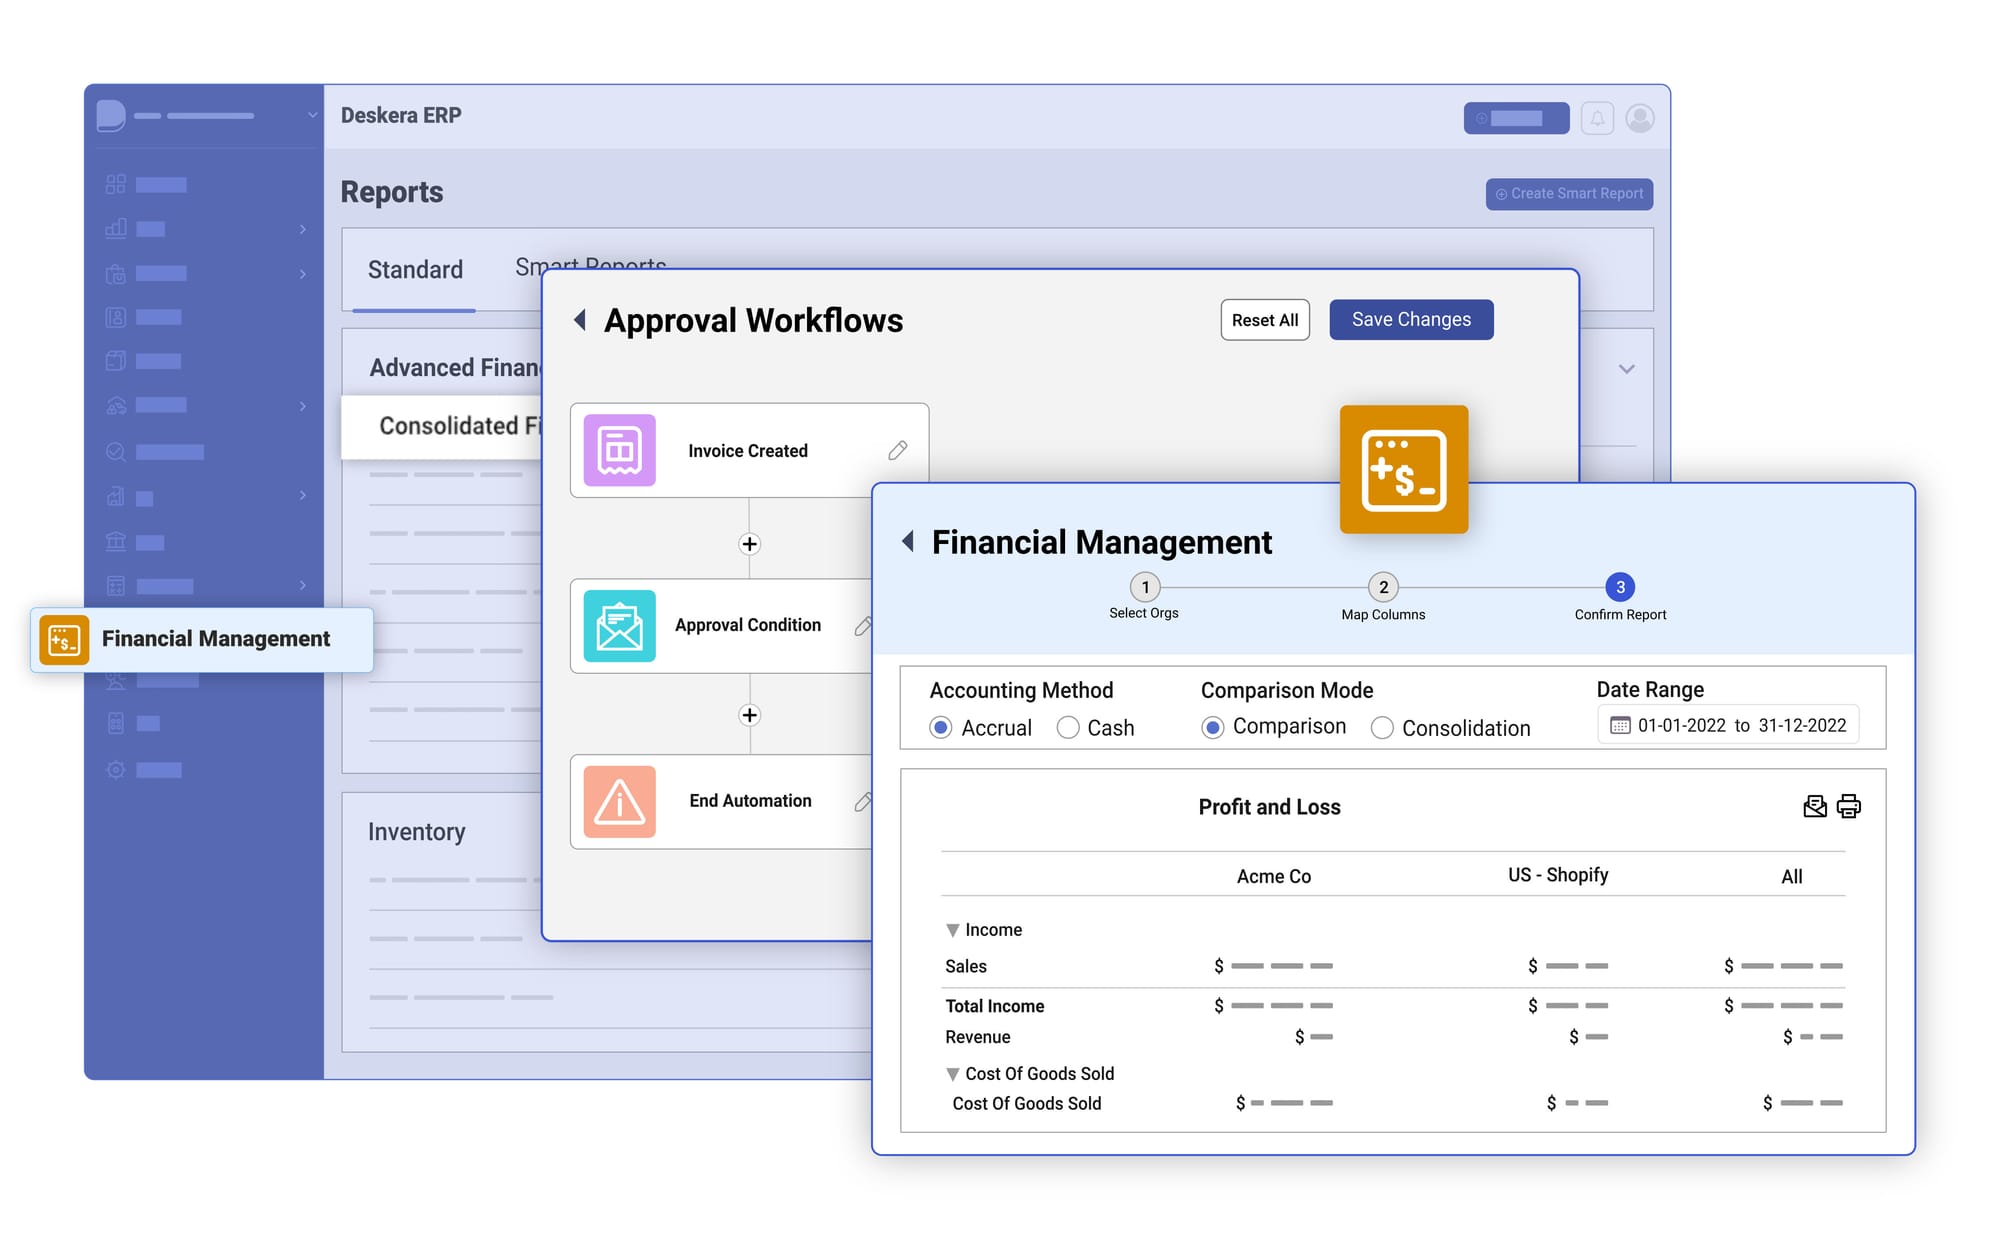Image resolution: width=2000 pixels, height=1250 pixels.
Task: Click the Save Changes button
Action: (1413, 320)
